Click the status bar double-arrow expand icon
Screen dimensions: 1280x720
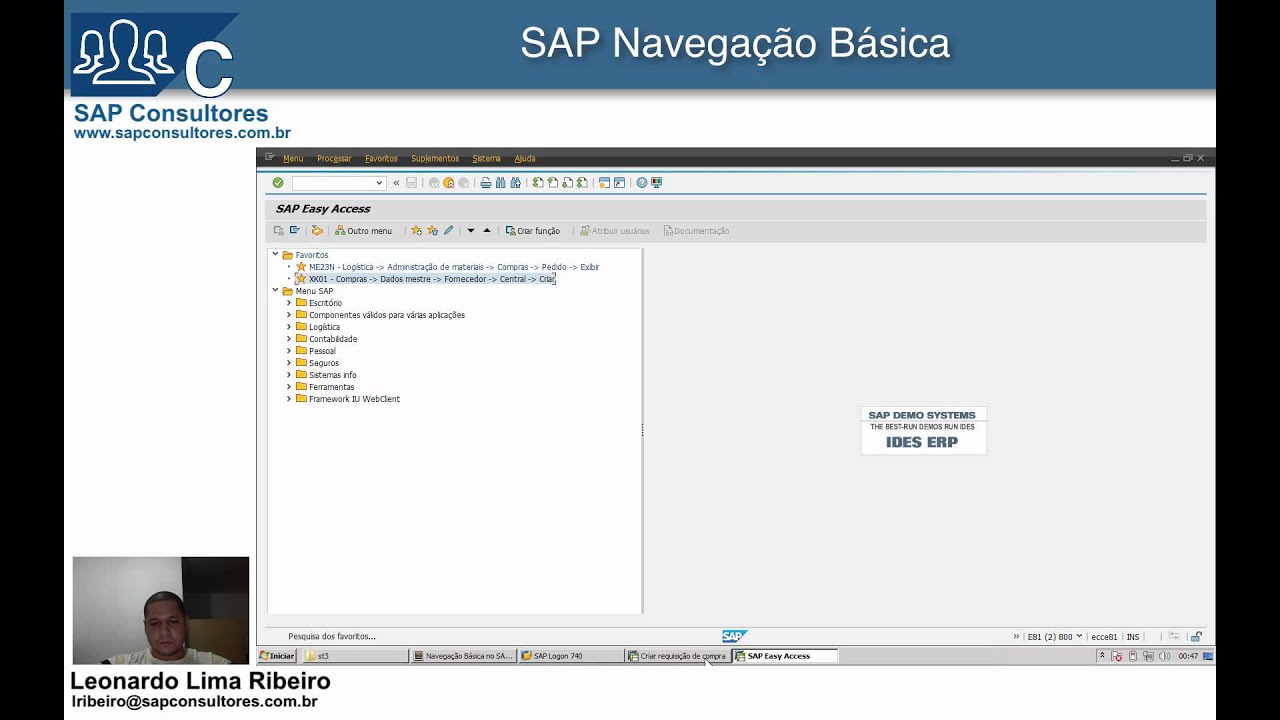click(x=1017, y=637)
